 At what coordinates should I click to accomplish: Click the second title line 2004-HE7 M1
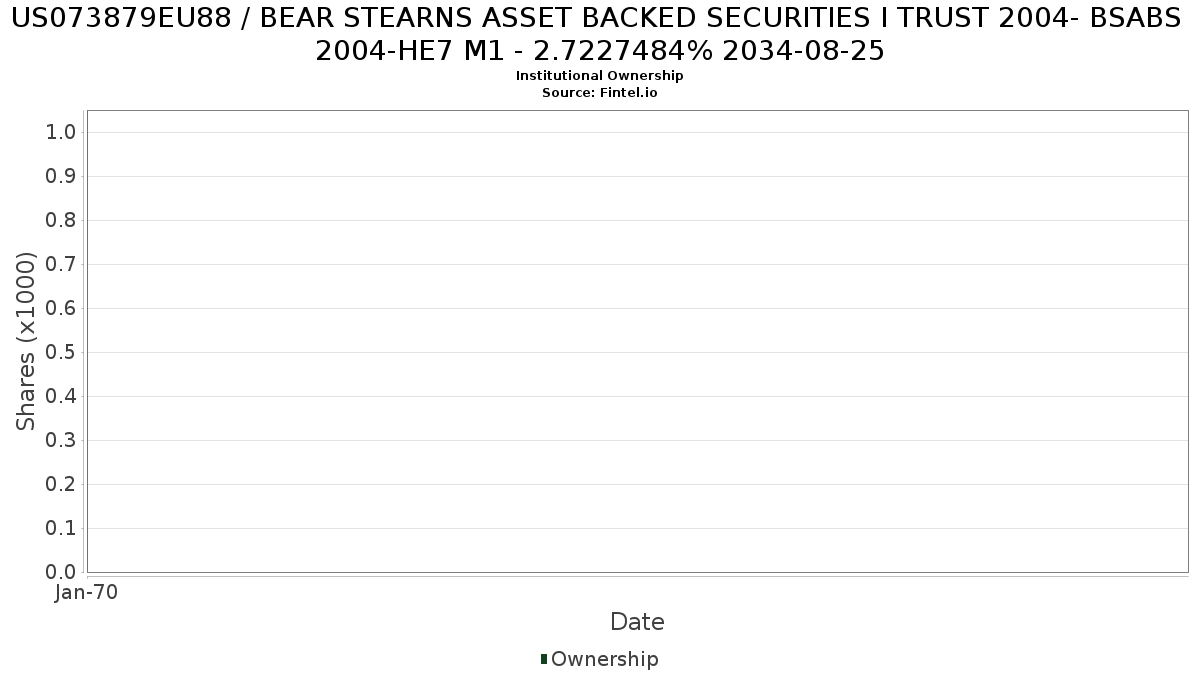pos(600,51)
